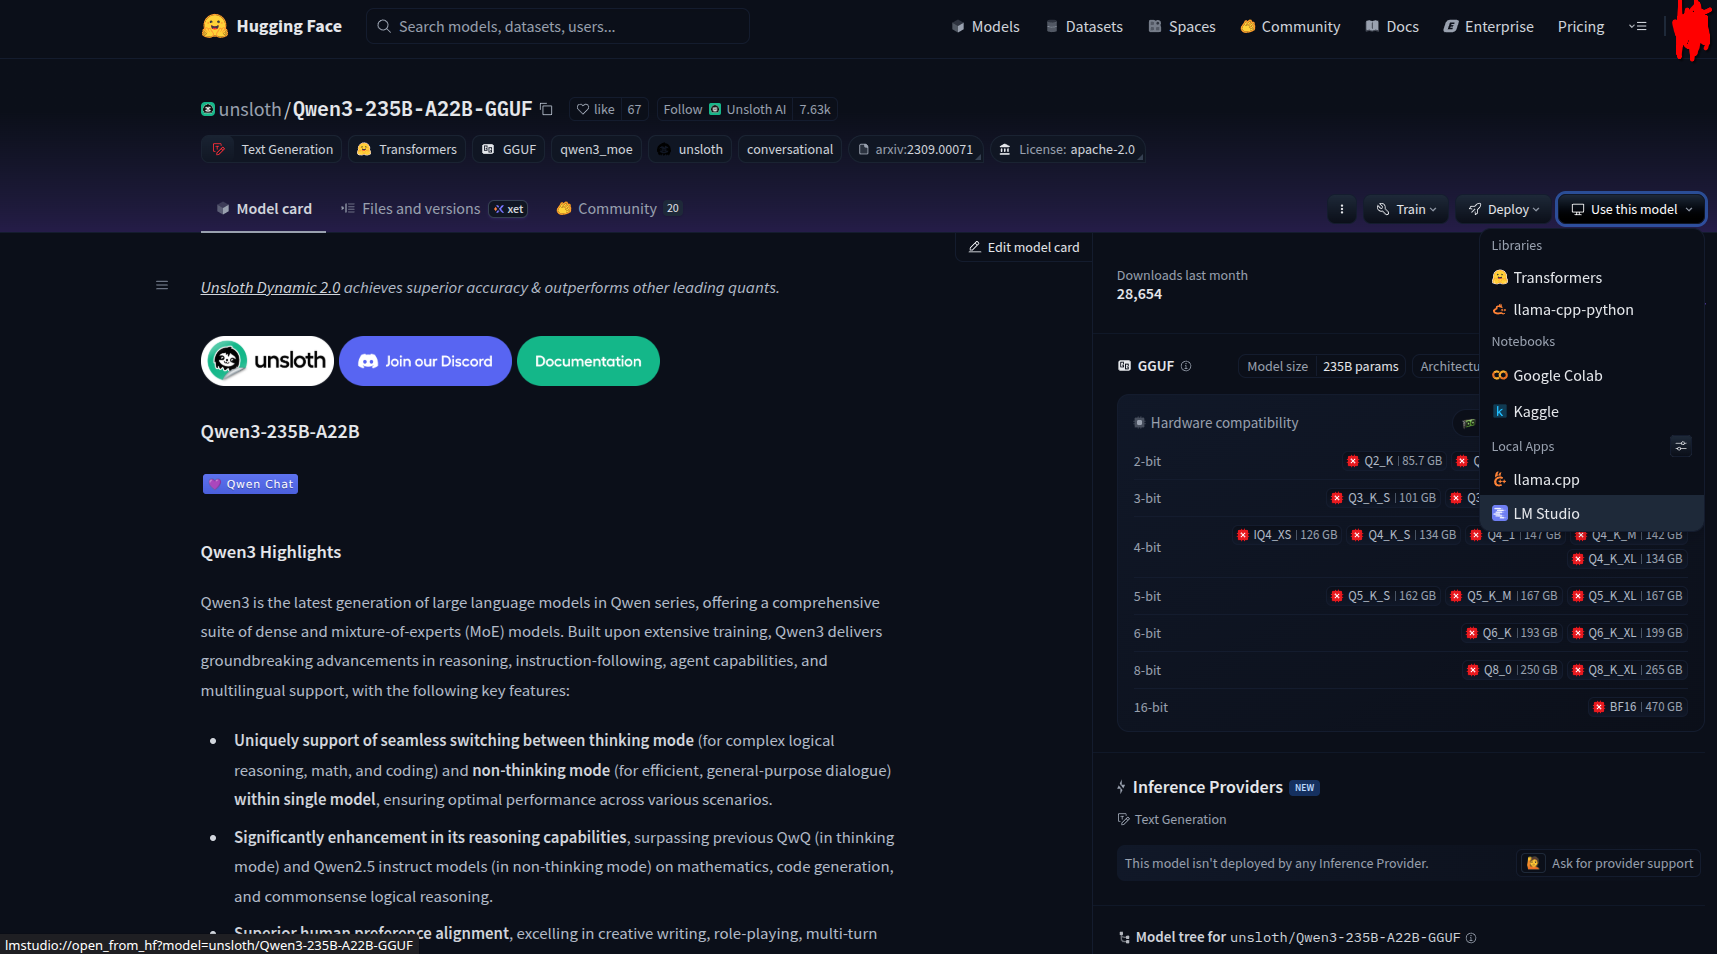Image resolution: width=1717 pixels, height=954 pixels.
Task: Click Join our Discord button
Action: pyautogui.click(x=425, y=361)
